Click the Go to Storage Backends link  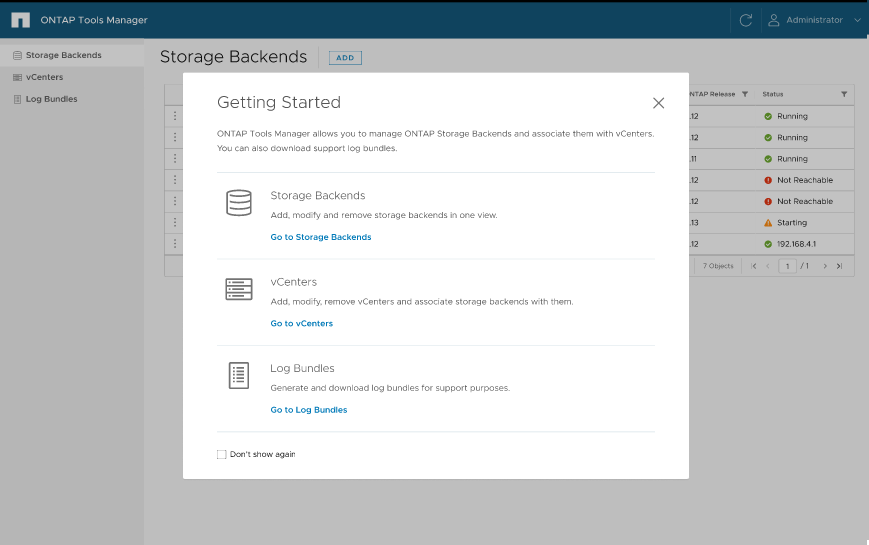pyautogui.click(x=320, y=237)
